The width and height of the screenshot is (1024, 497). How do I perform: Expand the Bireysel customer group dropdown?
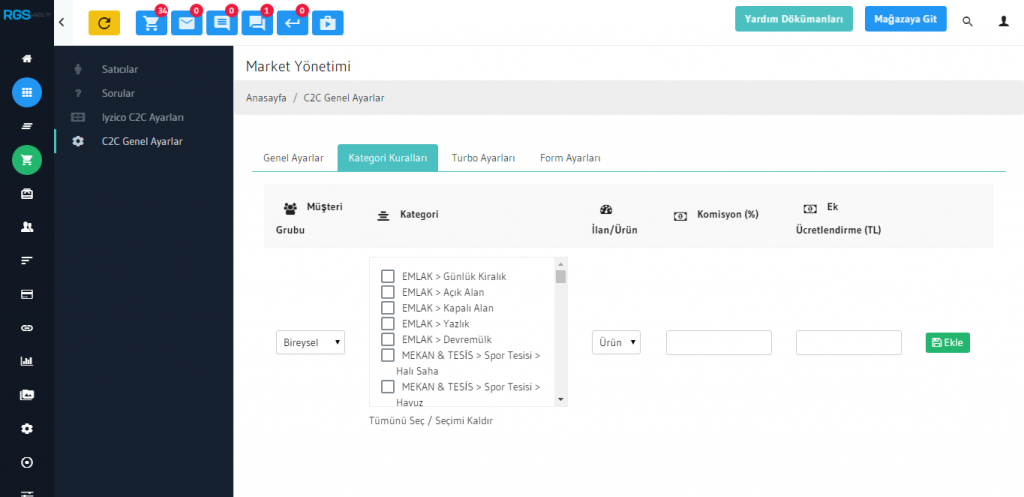click(x=311, y=342)
